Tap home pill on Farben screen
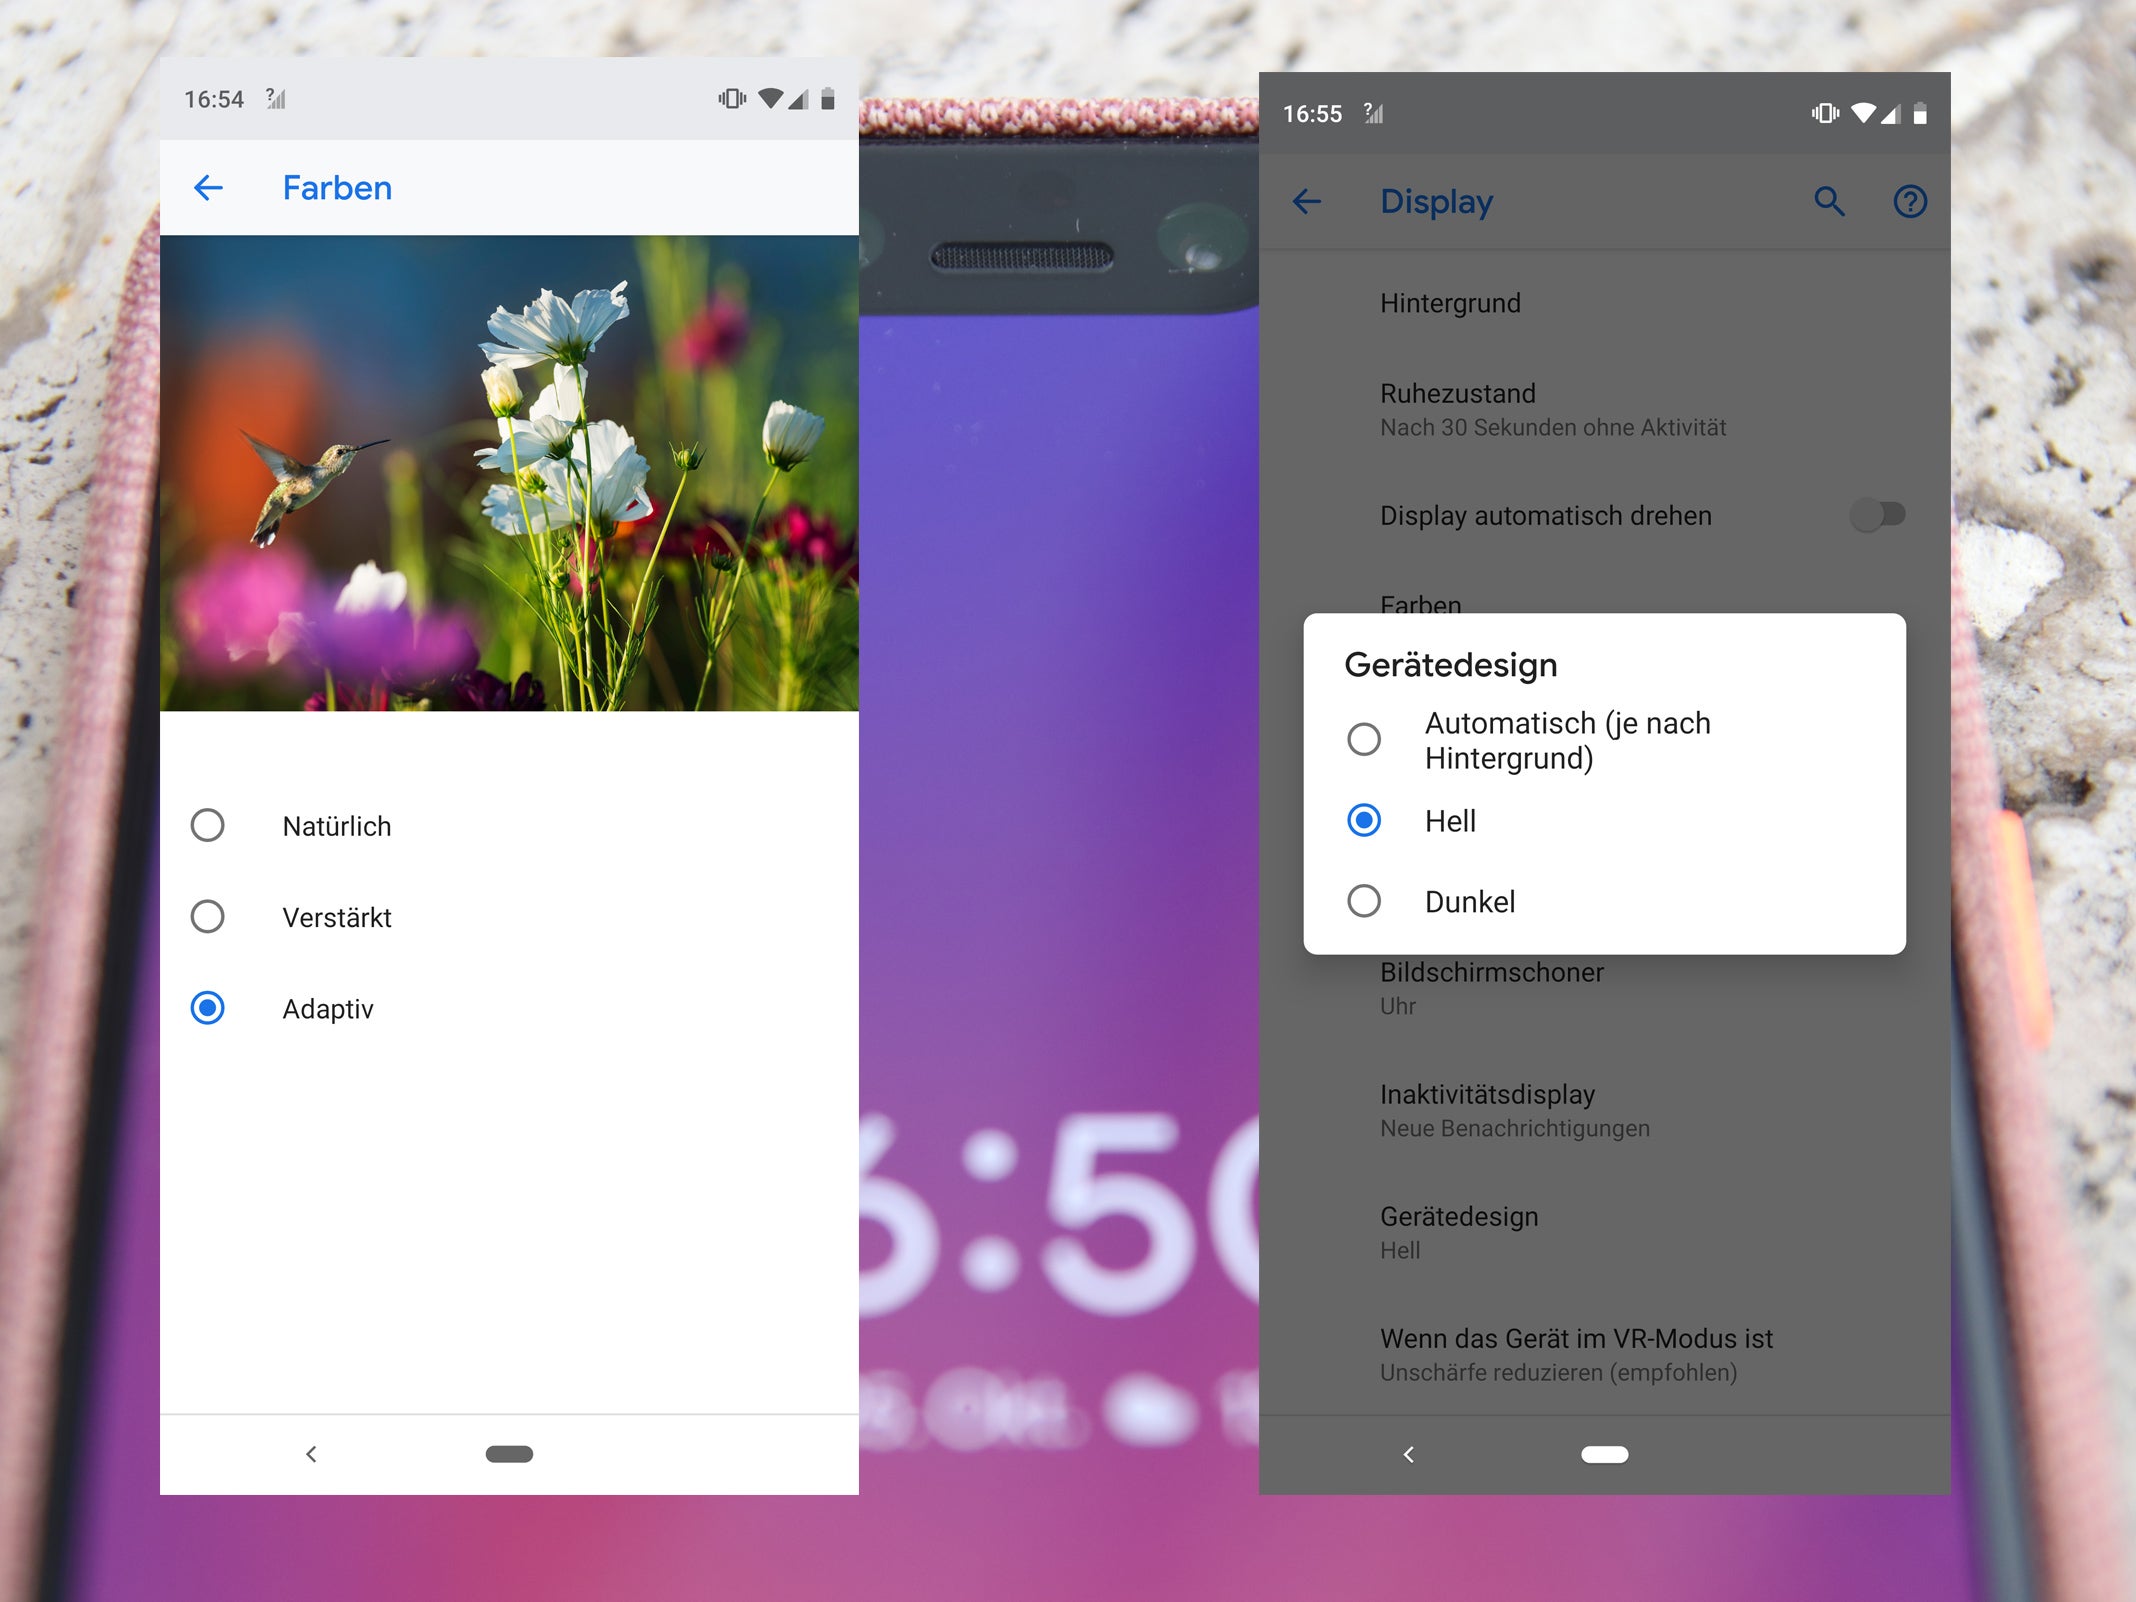Viewport: 2136px width, 1602px height. pos(509,1454)
